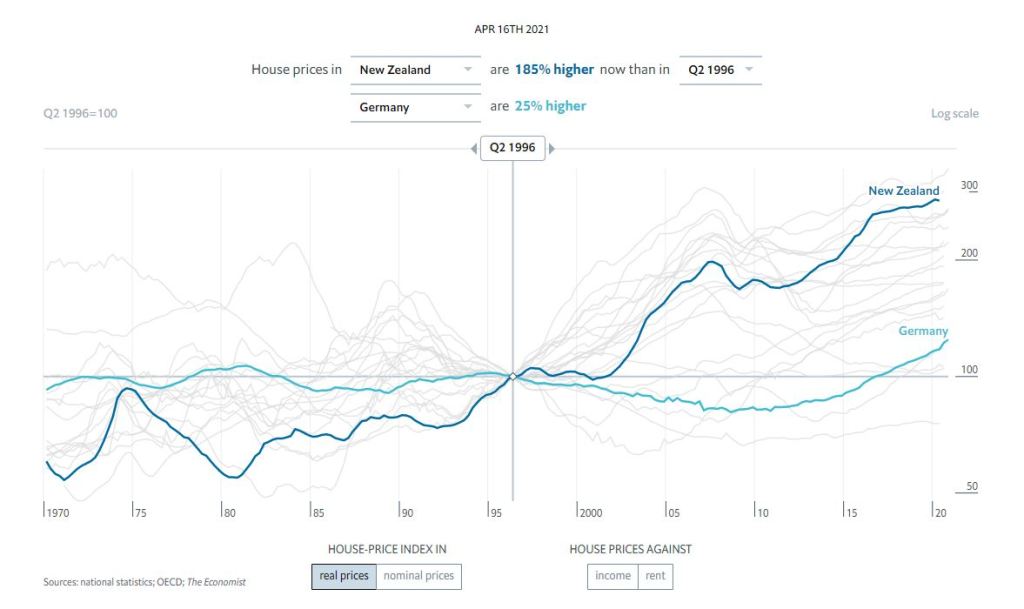The height and width of the screenshot is (609, 1024).
Task: Click the right arrow beside Q2 1996 marker
Action: pos(552,148)
